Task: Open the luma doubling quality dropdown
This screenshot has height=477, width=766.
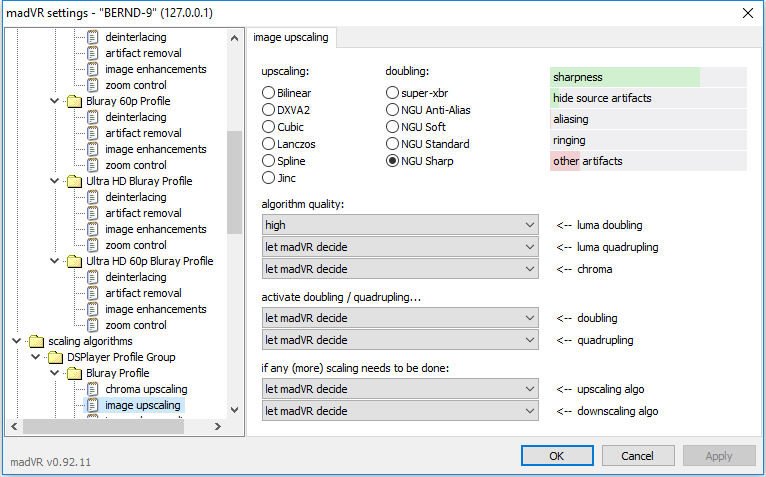Action: click(x=400, y=225)
